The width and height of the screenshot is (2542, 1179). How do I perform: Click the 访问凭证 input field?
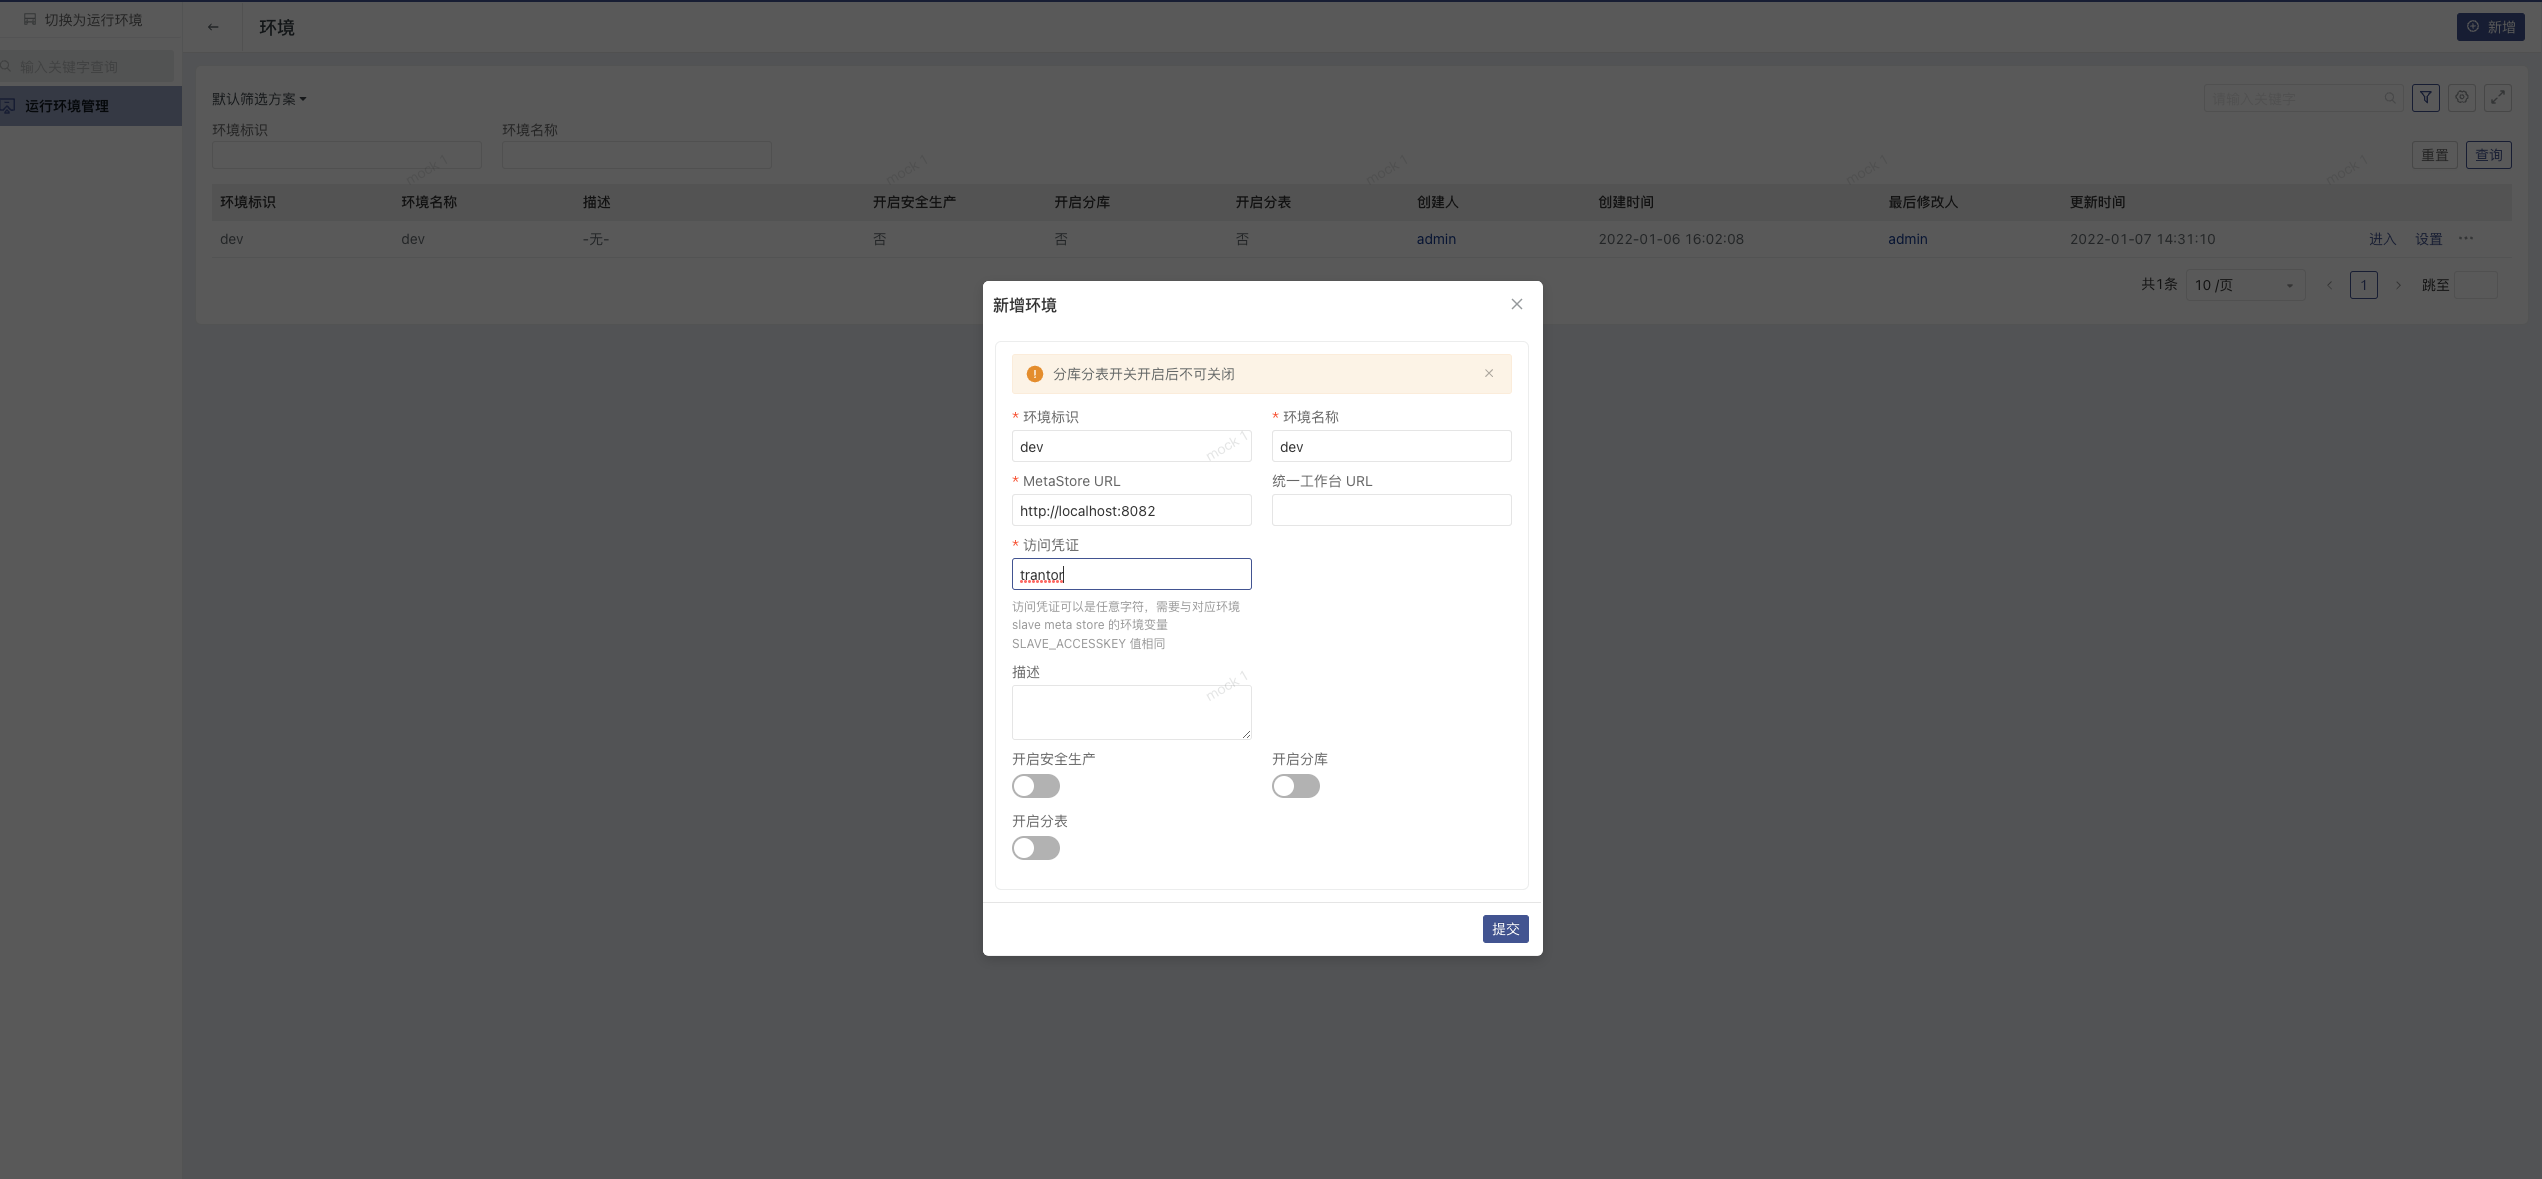(x=1131, y=574)
